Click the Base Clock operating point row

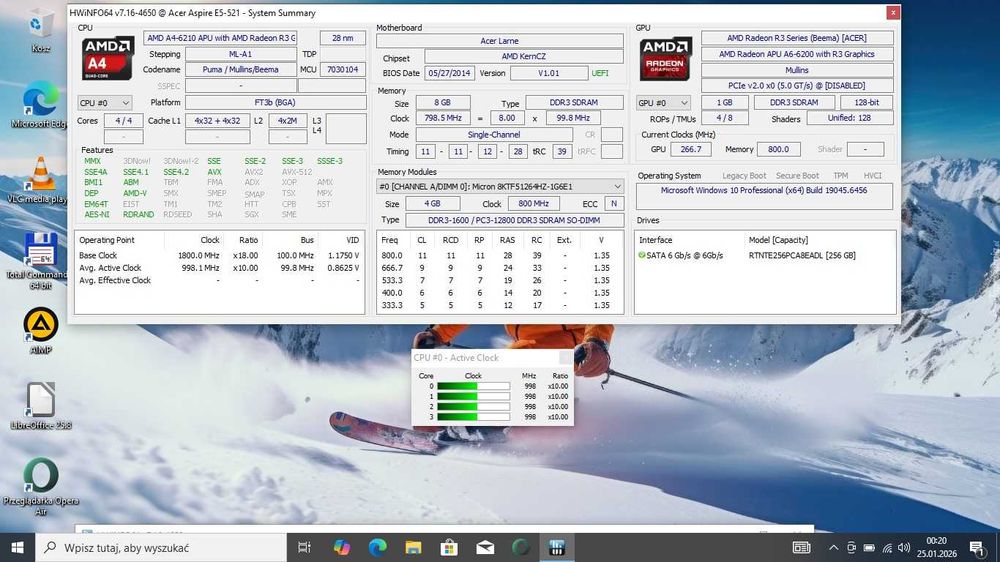click(x=219, y=255)
